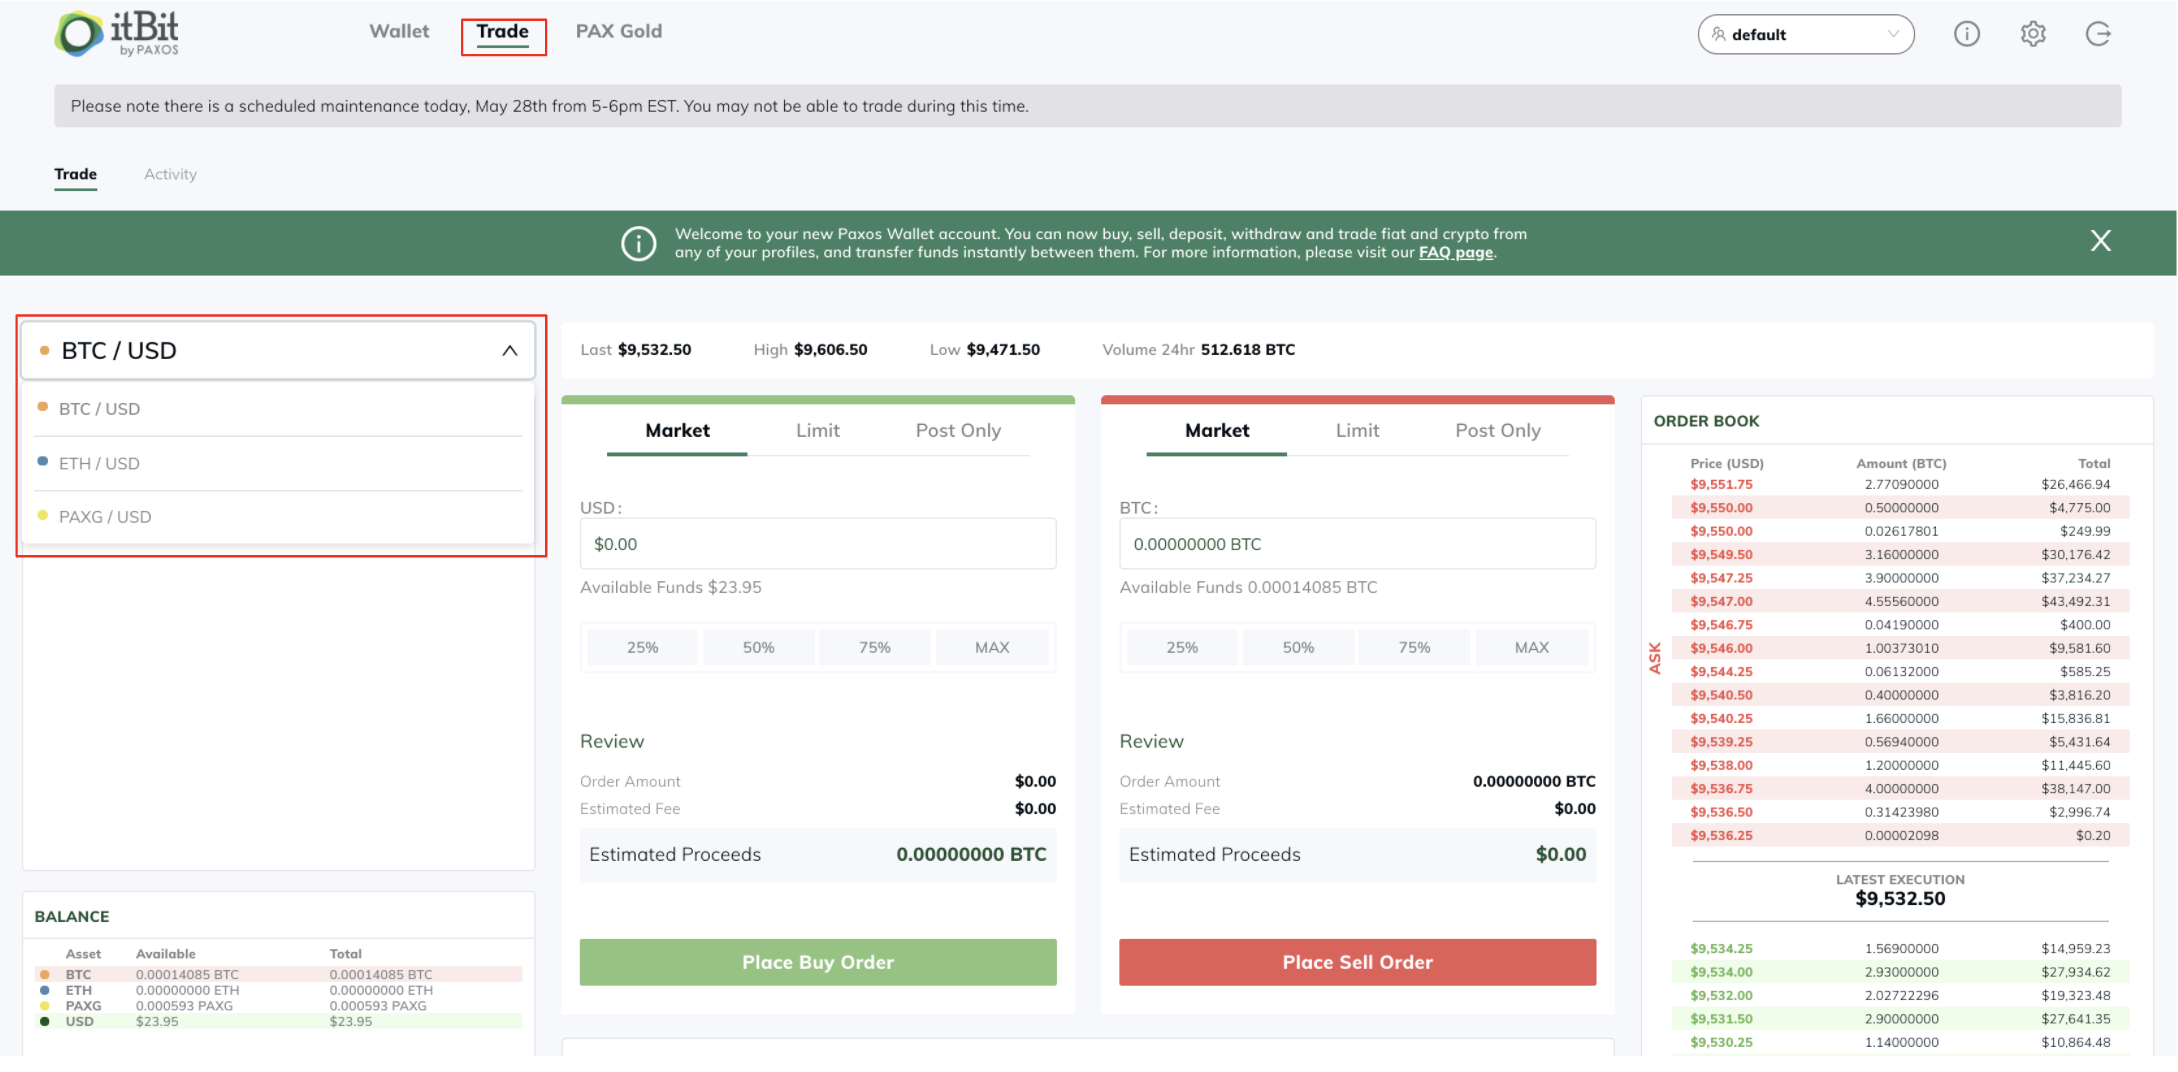The height and width of the screenshot is (1072, 2178).
Task: Open the information circle icon in header
Action: click(1966, 34)
